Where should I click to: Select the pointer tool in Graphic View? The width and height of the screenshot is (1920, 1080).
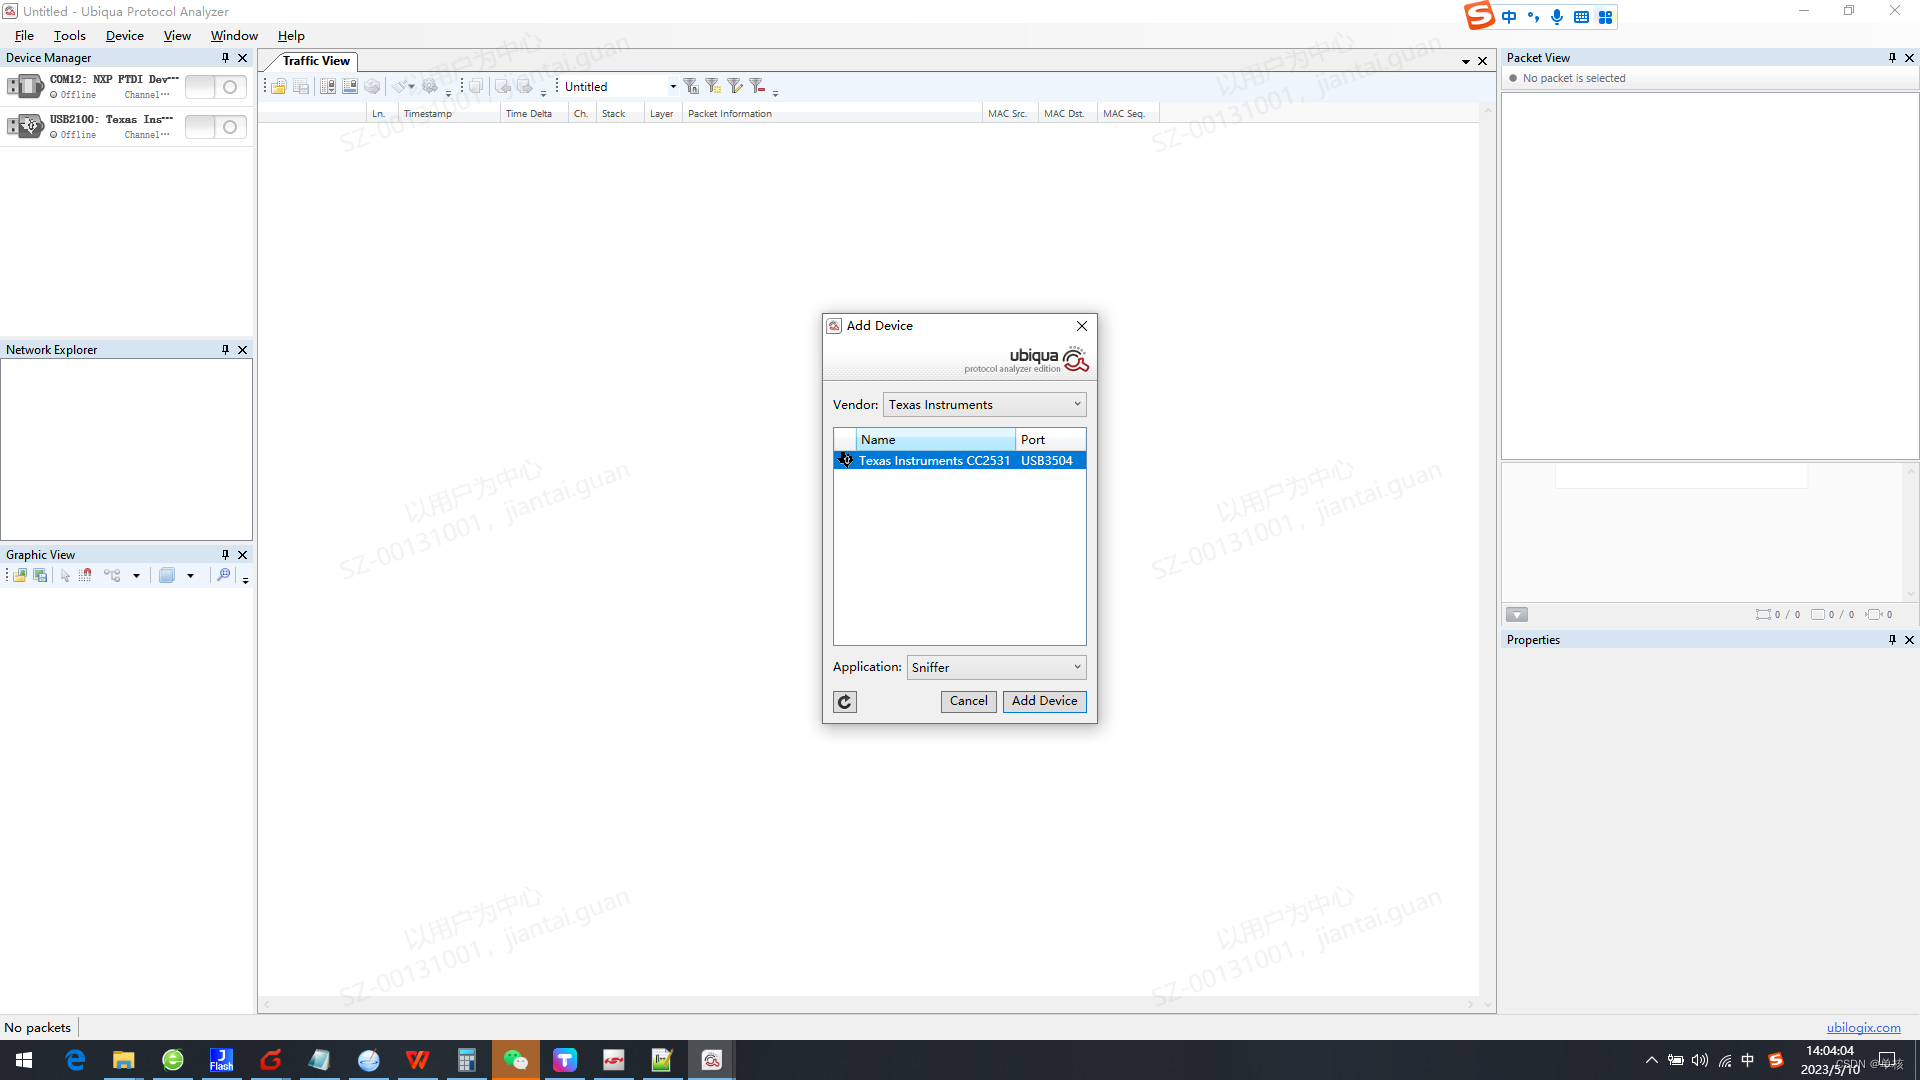[65, 576]
